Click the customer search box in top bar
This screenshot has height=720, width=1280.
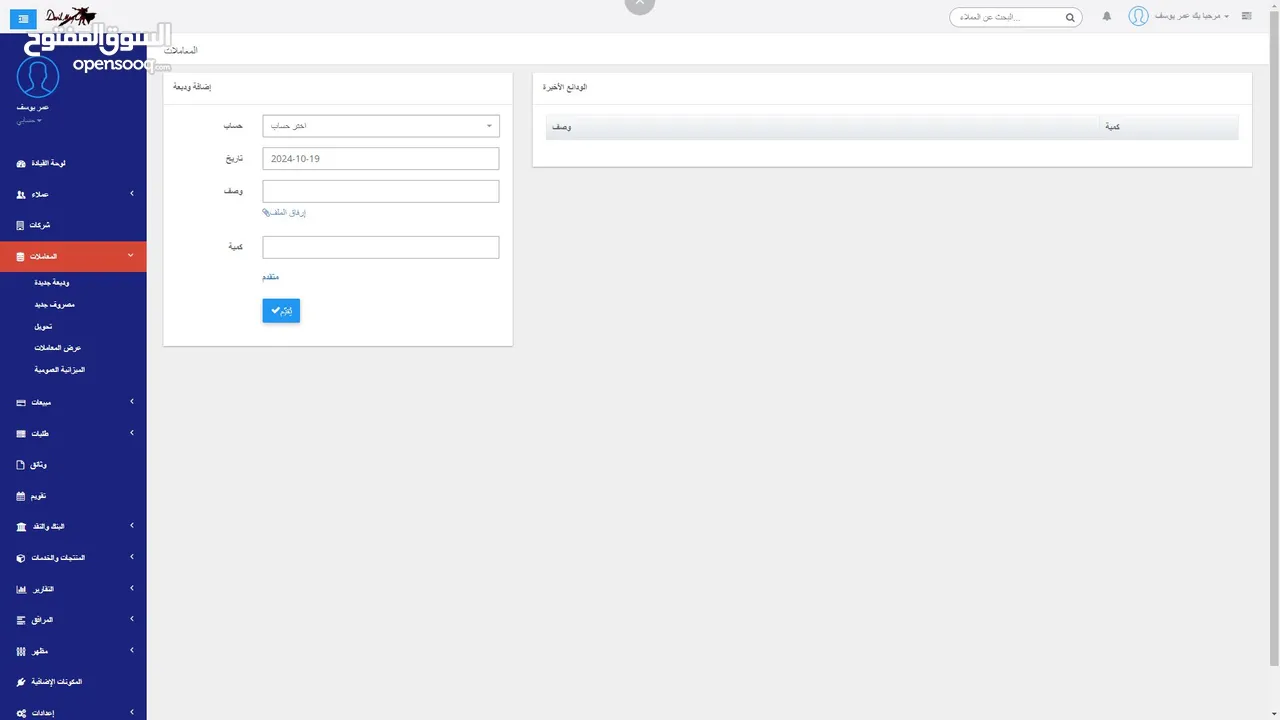pos(1016,17)
